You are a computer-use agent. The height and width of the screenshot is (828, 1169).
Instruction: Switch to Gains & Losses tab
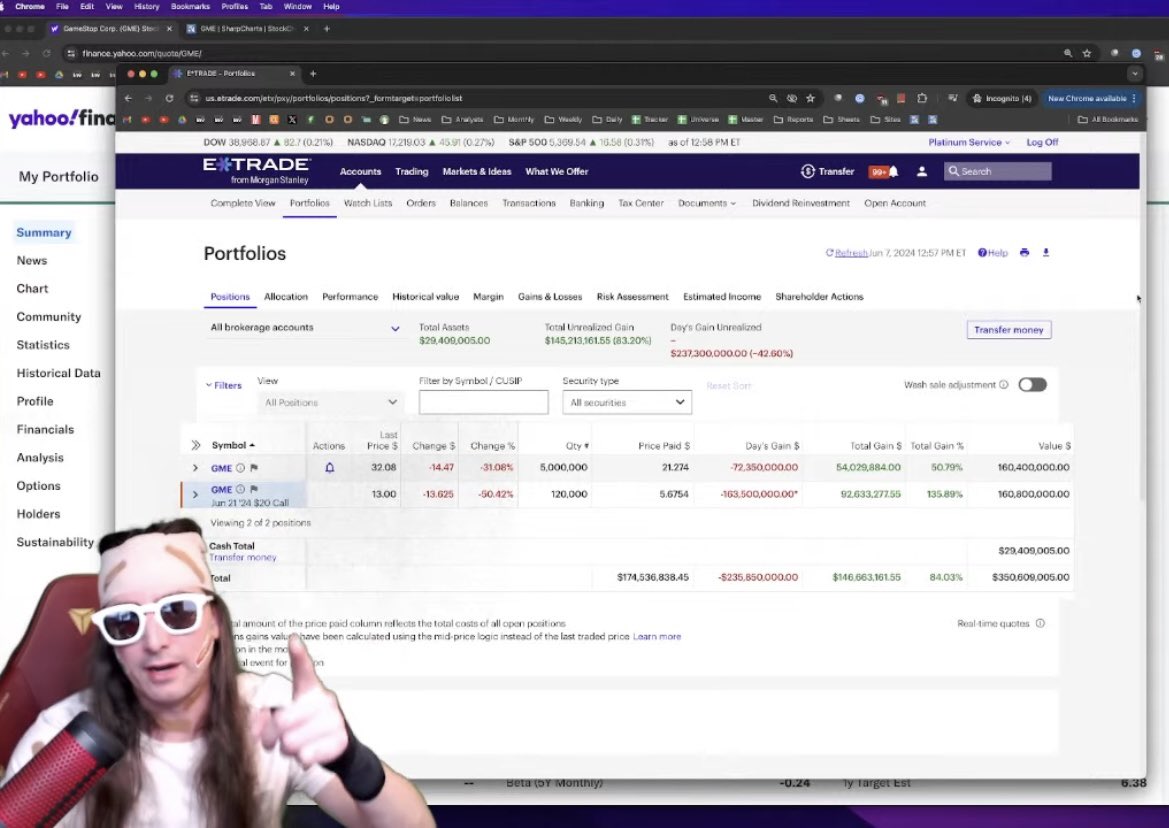(550, 297)
